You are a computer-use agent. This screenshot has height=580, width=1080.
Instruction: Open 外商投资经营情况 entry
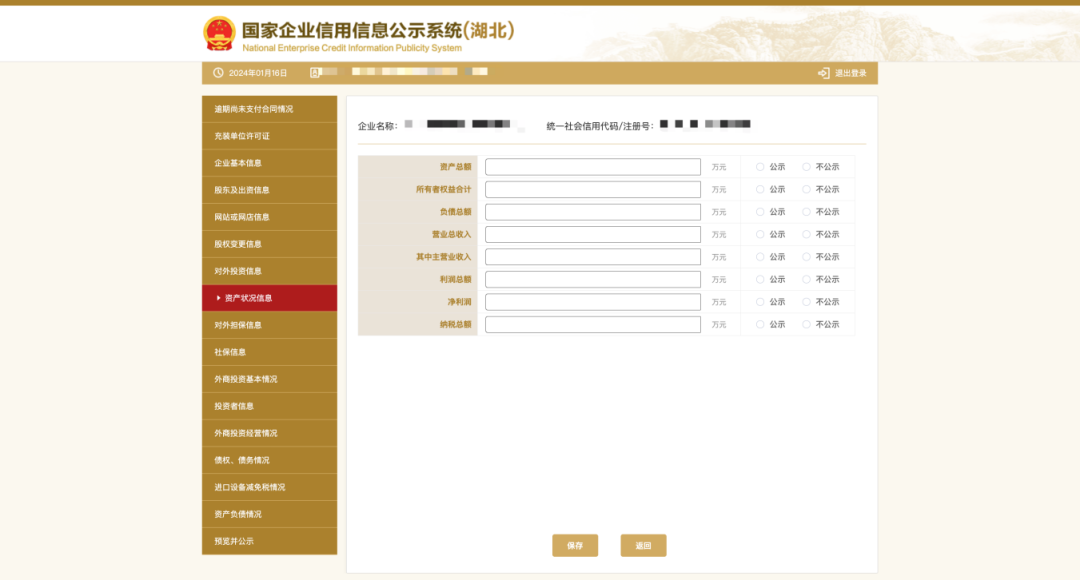(269, 433)
